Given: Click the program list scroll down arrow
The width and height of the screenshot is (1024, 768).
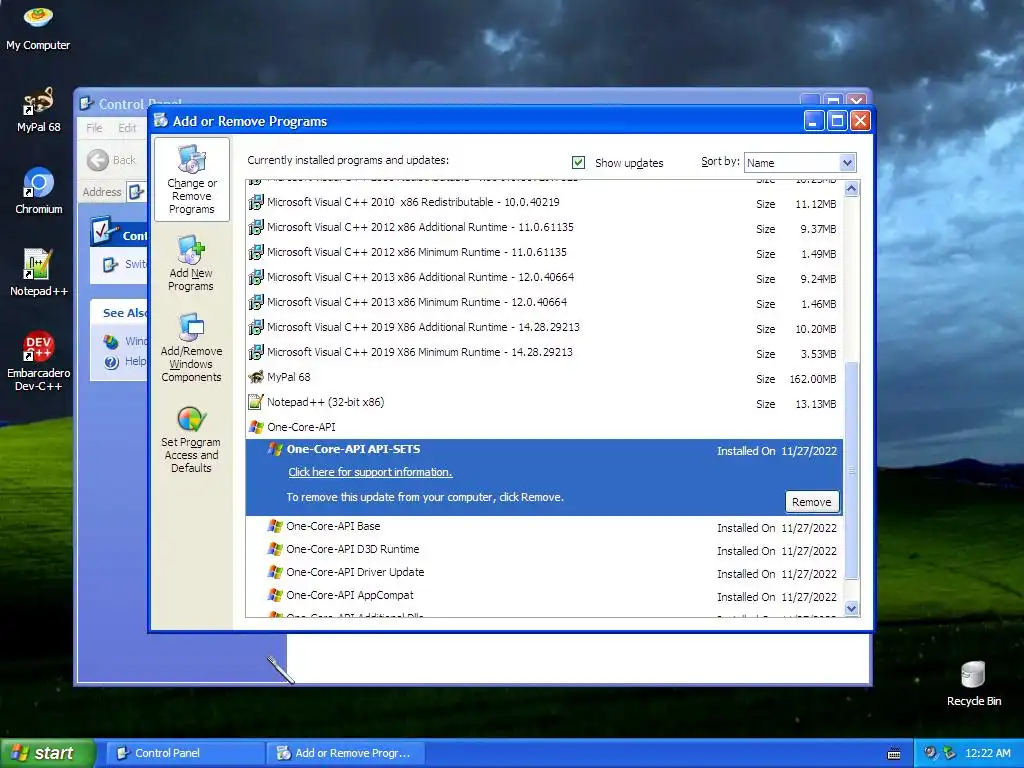Looking at the screenshot, I should pyautogui.click(x=851, y=608).
